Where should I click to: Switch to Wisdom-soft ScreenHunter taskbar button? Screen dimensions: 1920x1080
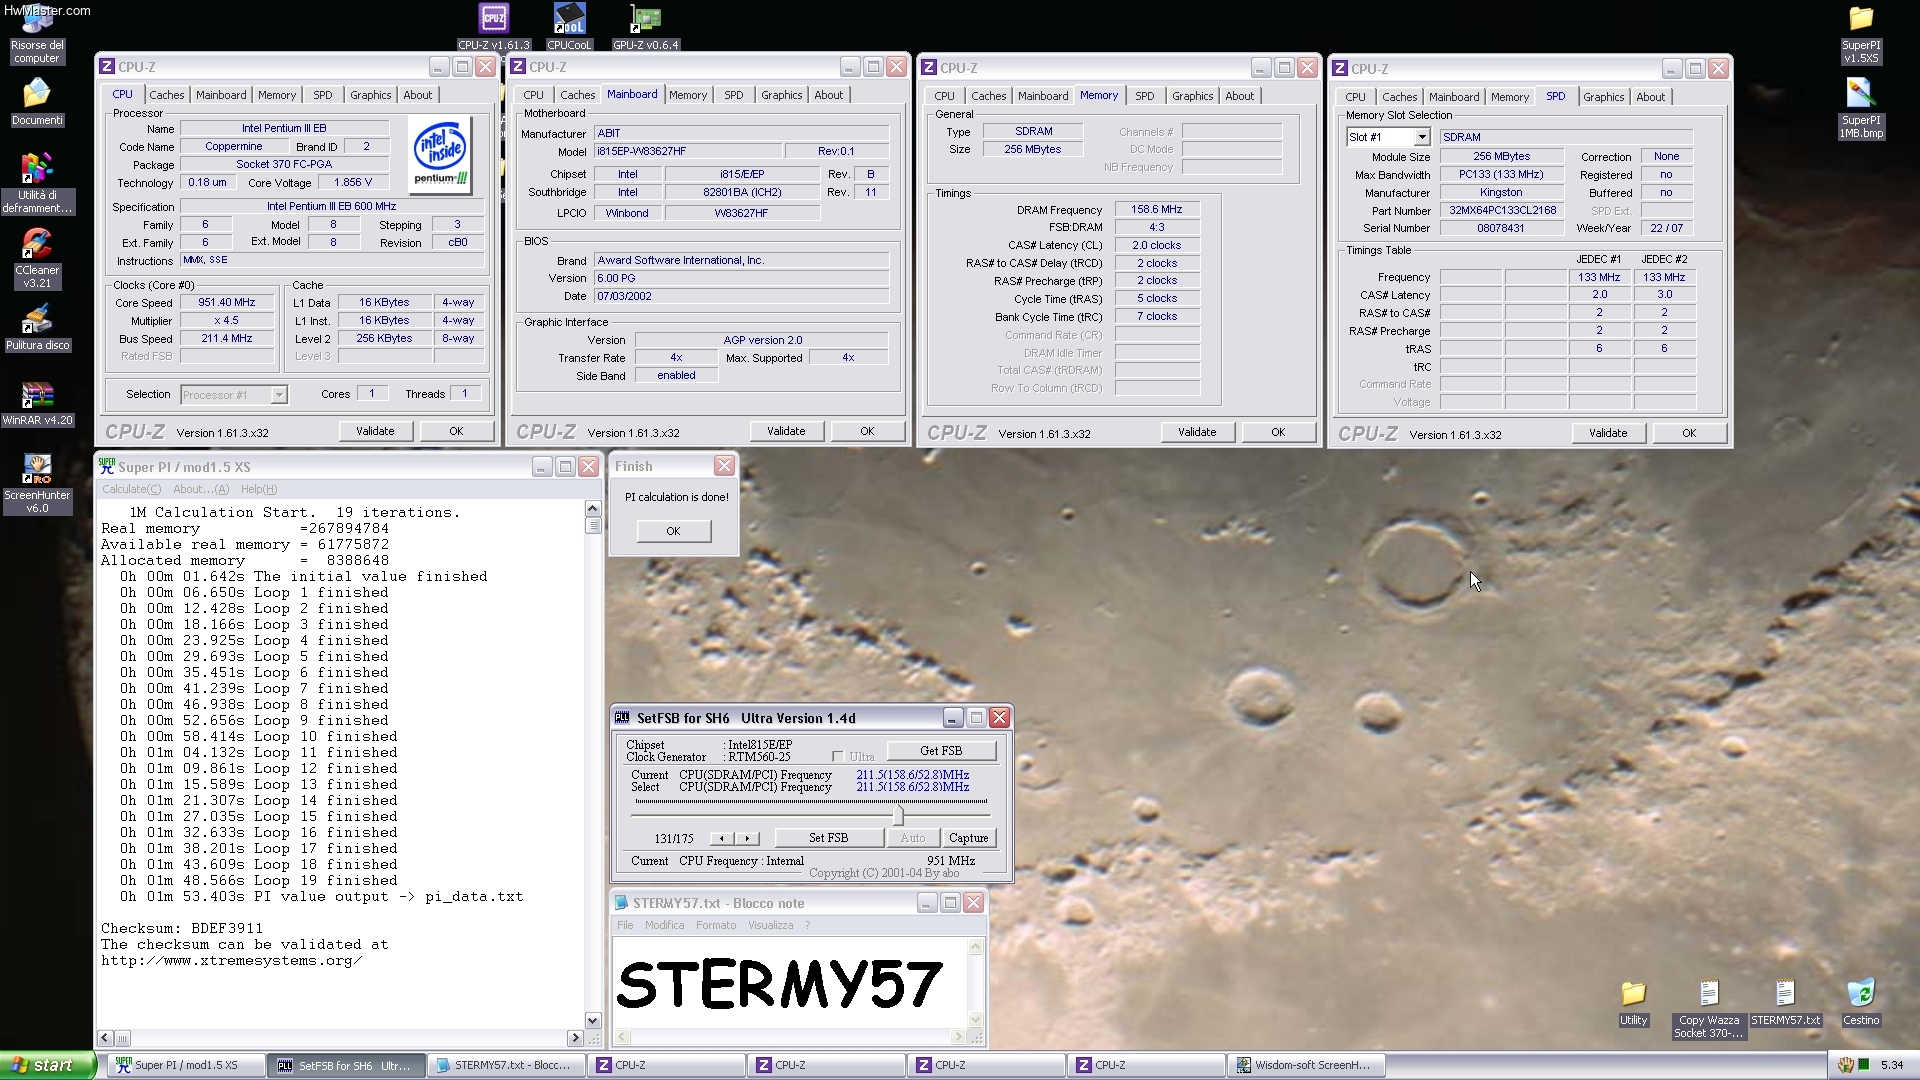[x=1306, y=1065]
